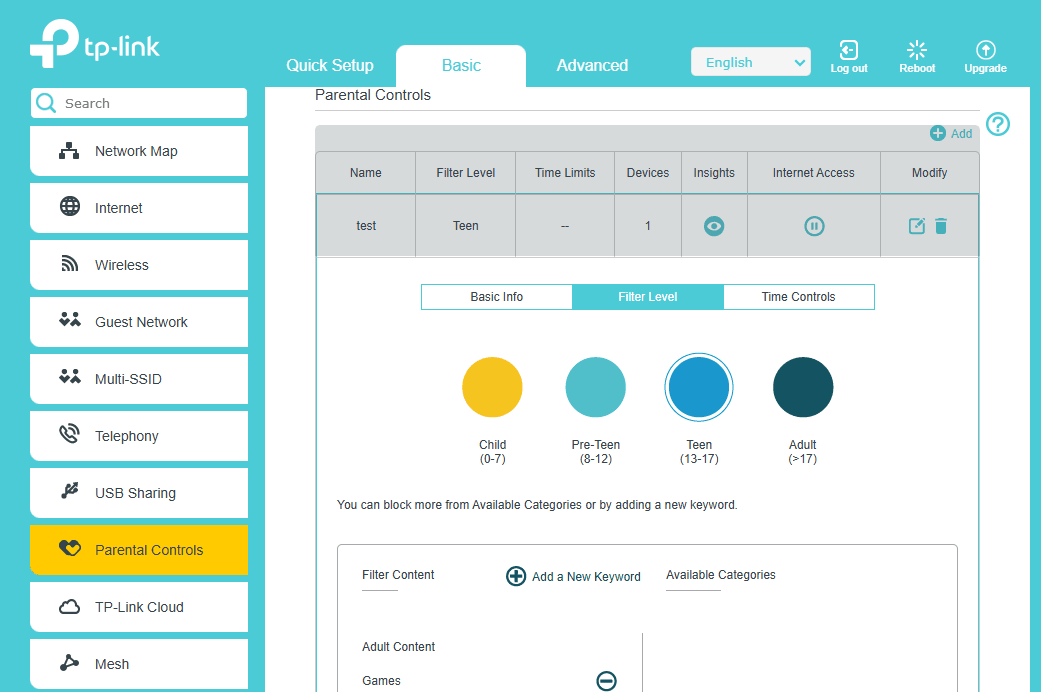Click the Add link text
1041x692 pixels.
(x=961, y=133)
